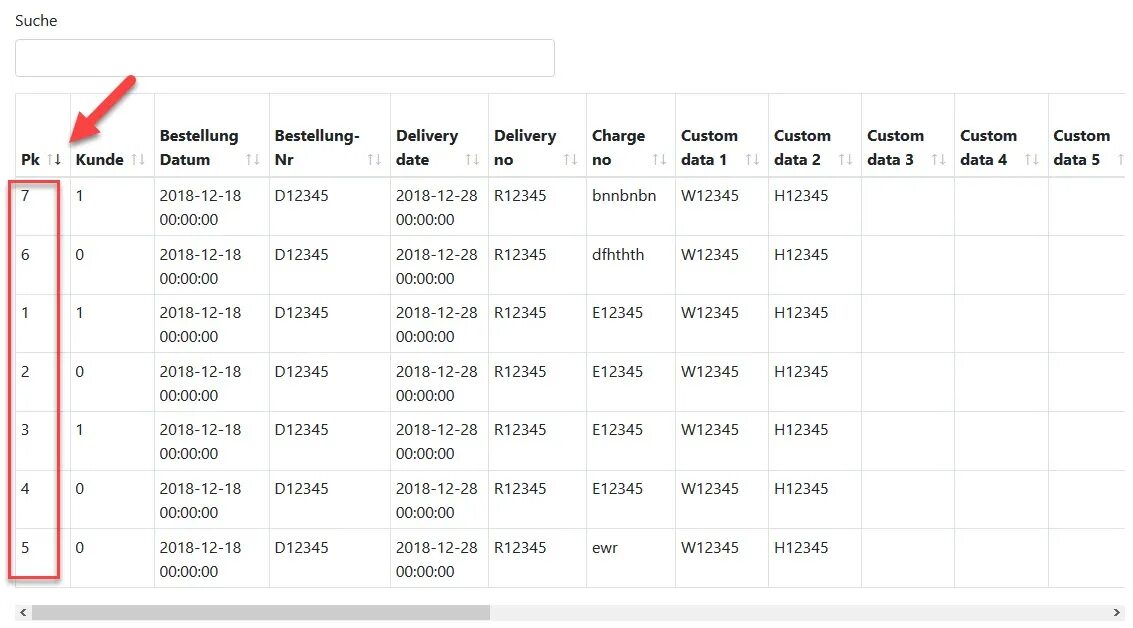Click Custom data 2 sort icon
Viewport: 1133px width, 628px height.
[x=845, y=160]
